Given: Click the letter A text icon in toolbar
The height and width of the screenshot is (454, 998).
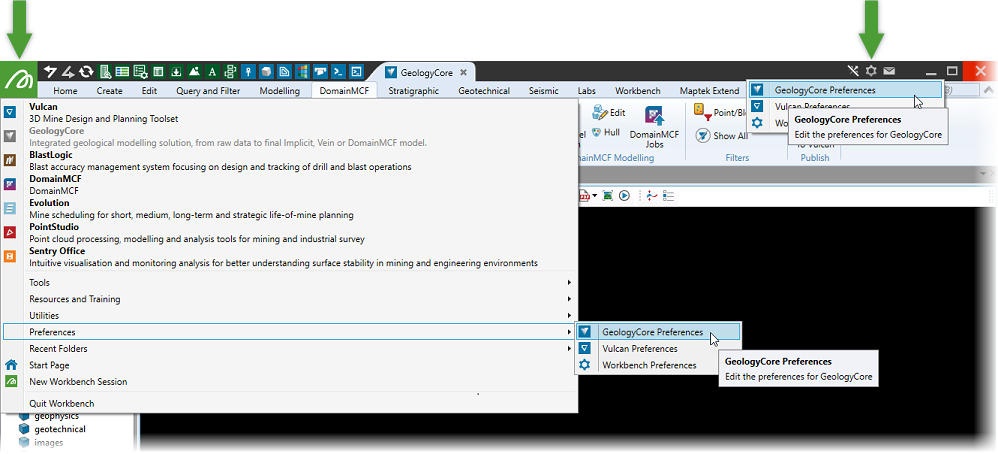Looking at the screenshot, I should coord(213,71).
